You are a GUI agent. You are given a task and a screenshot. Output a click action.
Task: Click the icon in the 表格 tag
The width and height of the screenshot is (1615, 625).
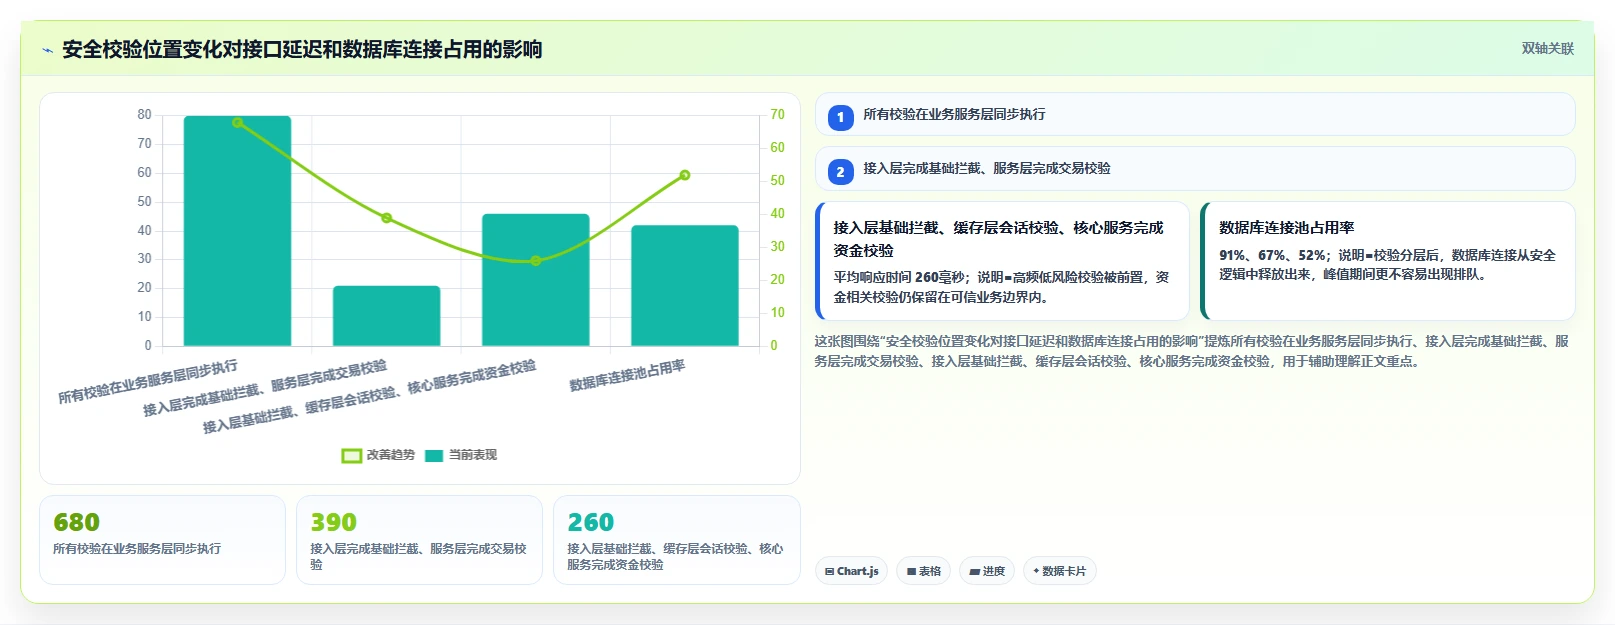(911, 572)
